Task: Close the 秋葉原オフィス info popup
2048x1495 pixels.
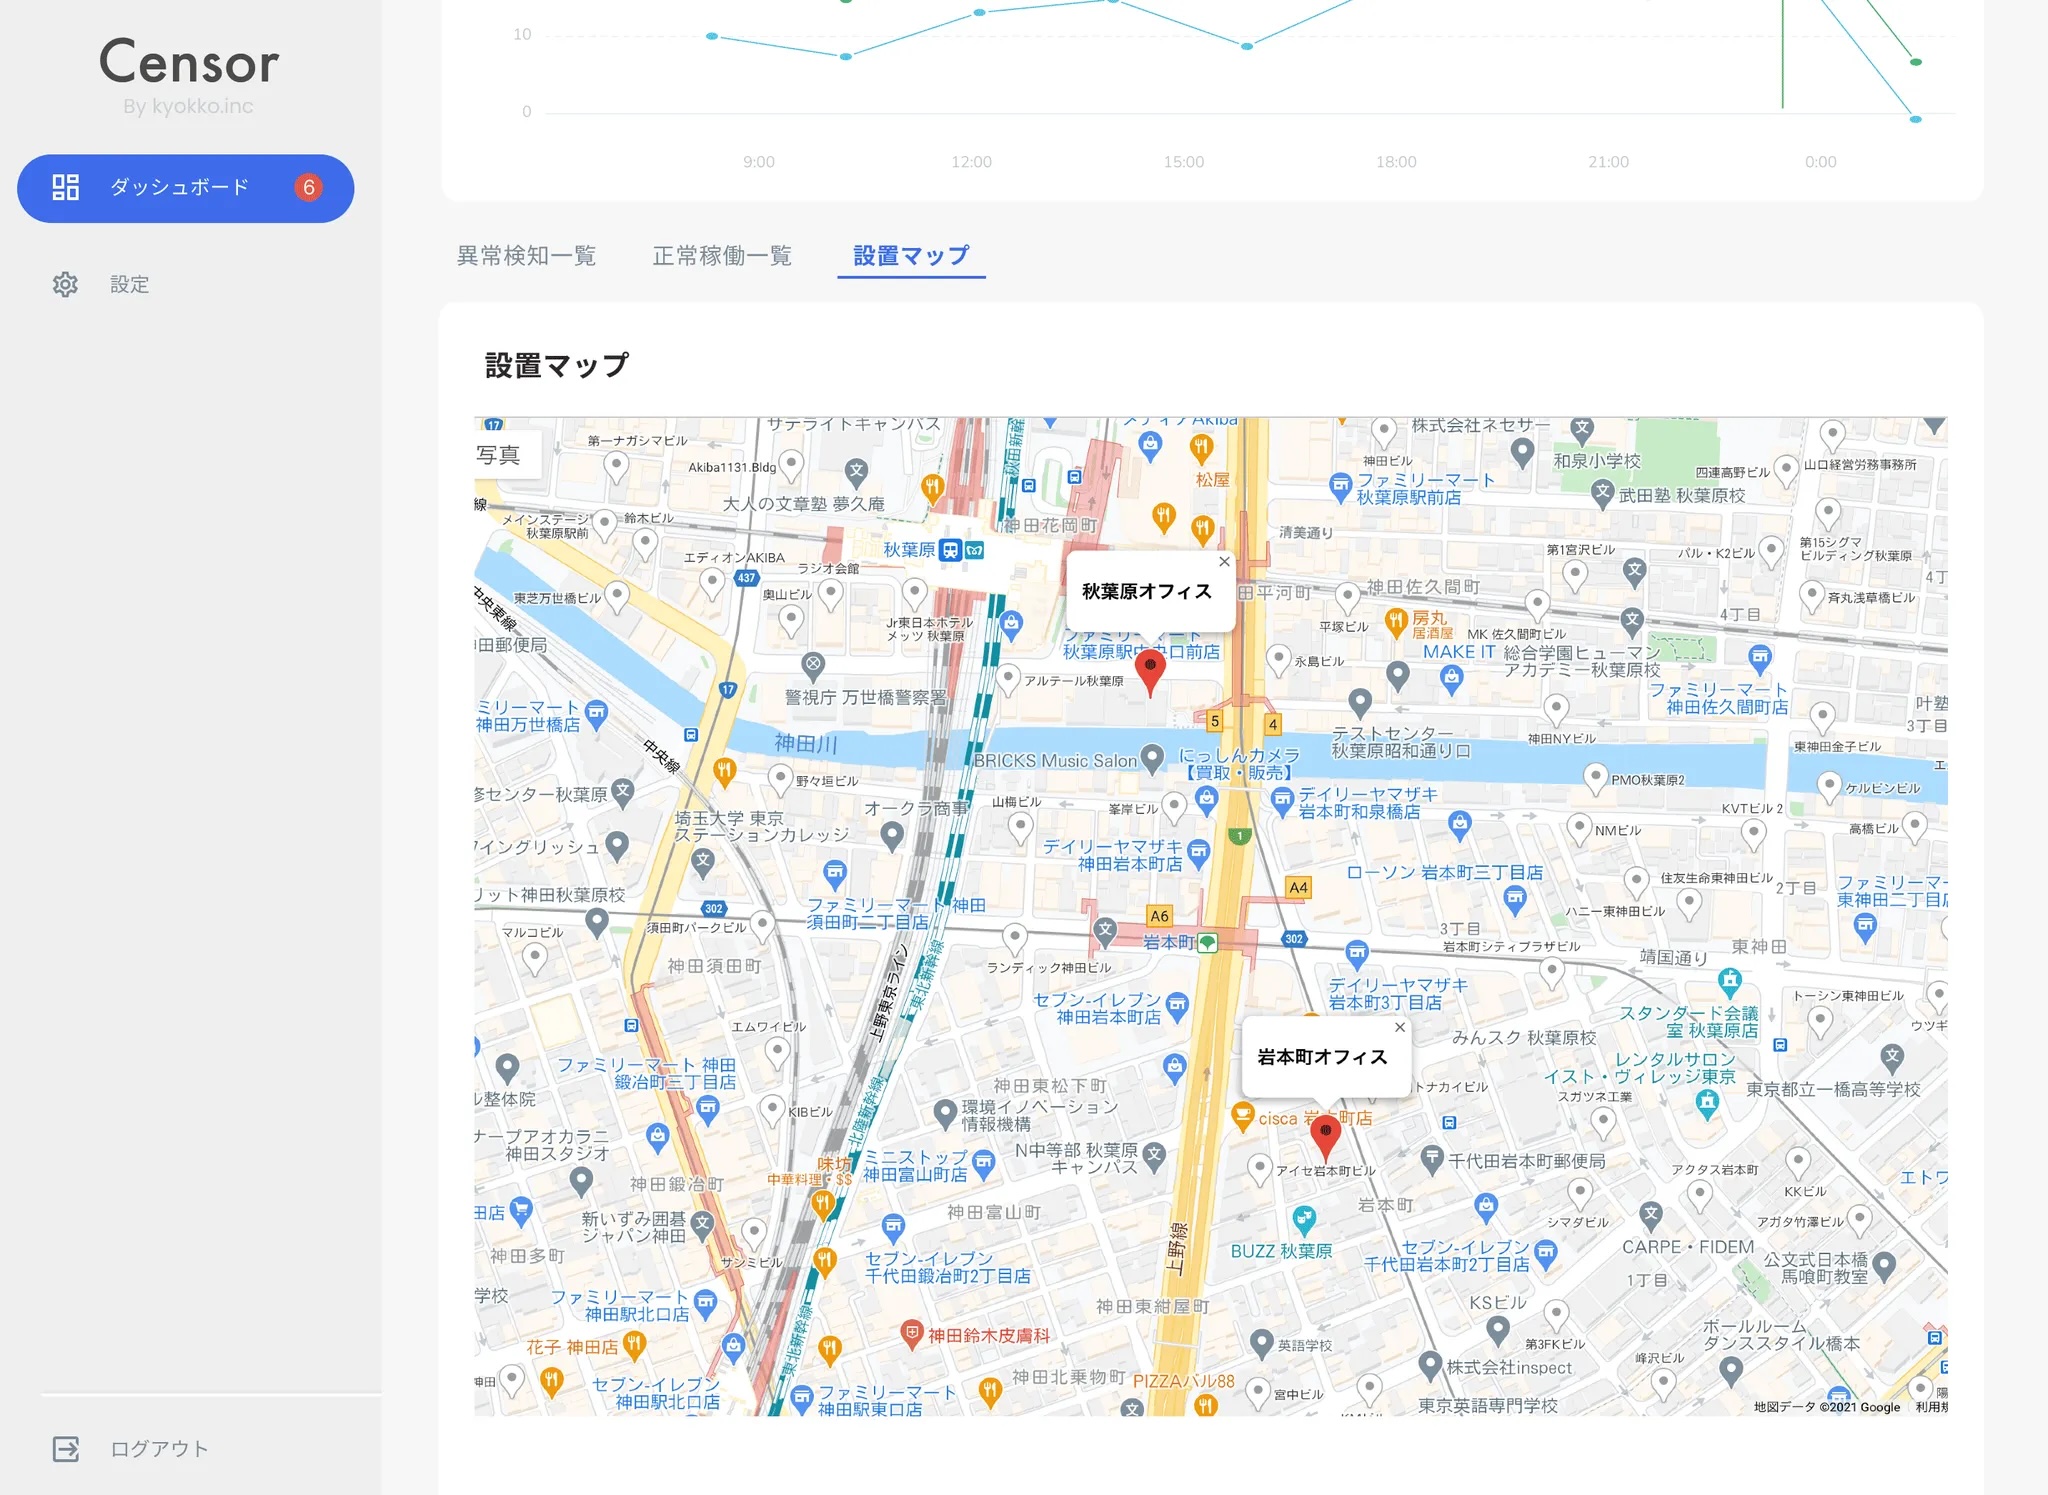Action: click(x=1224, y=562)
